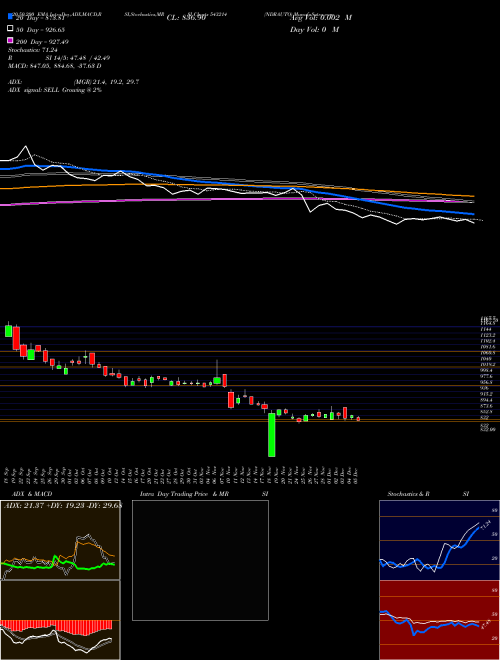This screenshot has width=500, height=660.
Task: Open the ADX line chart panel
Action: click(x=60, y=540)
